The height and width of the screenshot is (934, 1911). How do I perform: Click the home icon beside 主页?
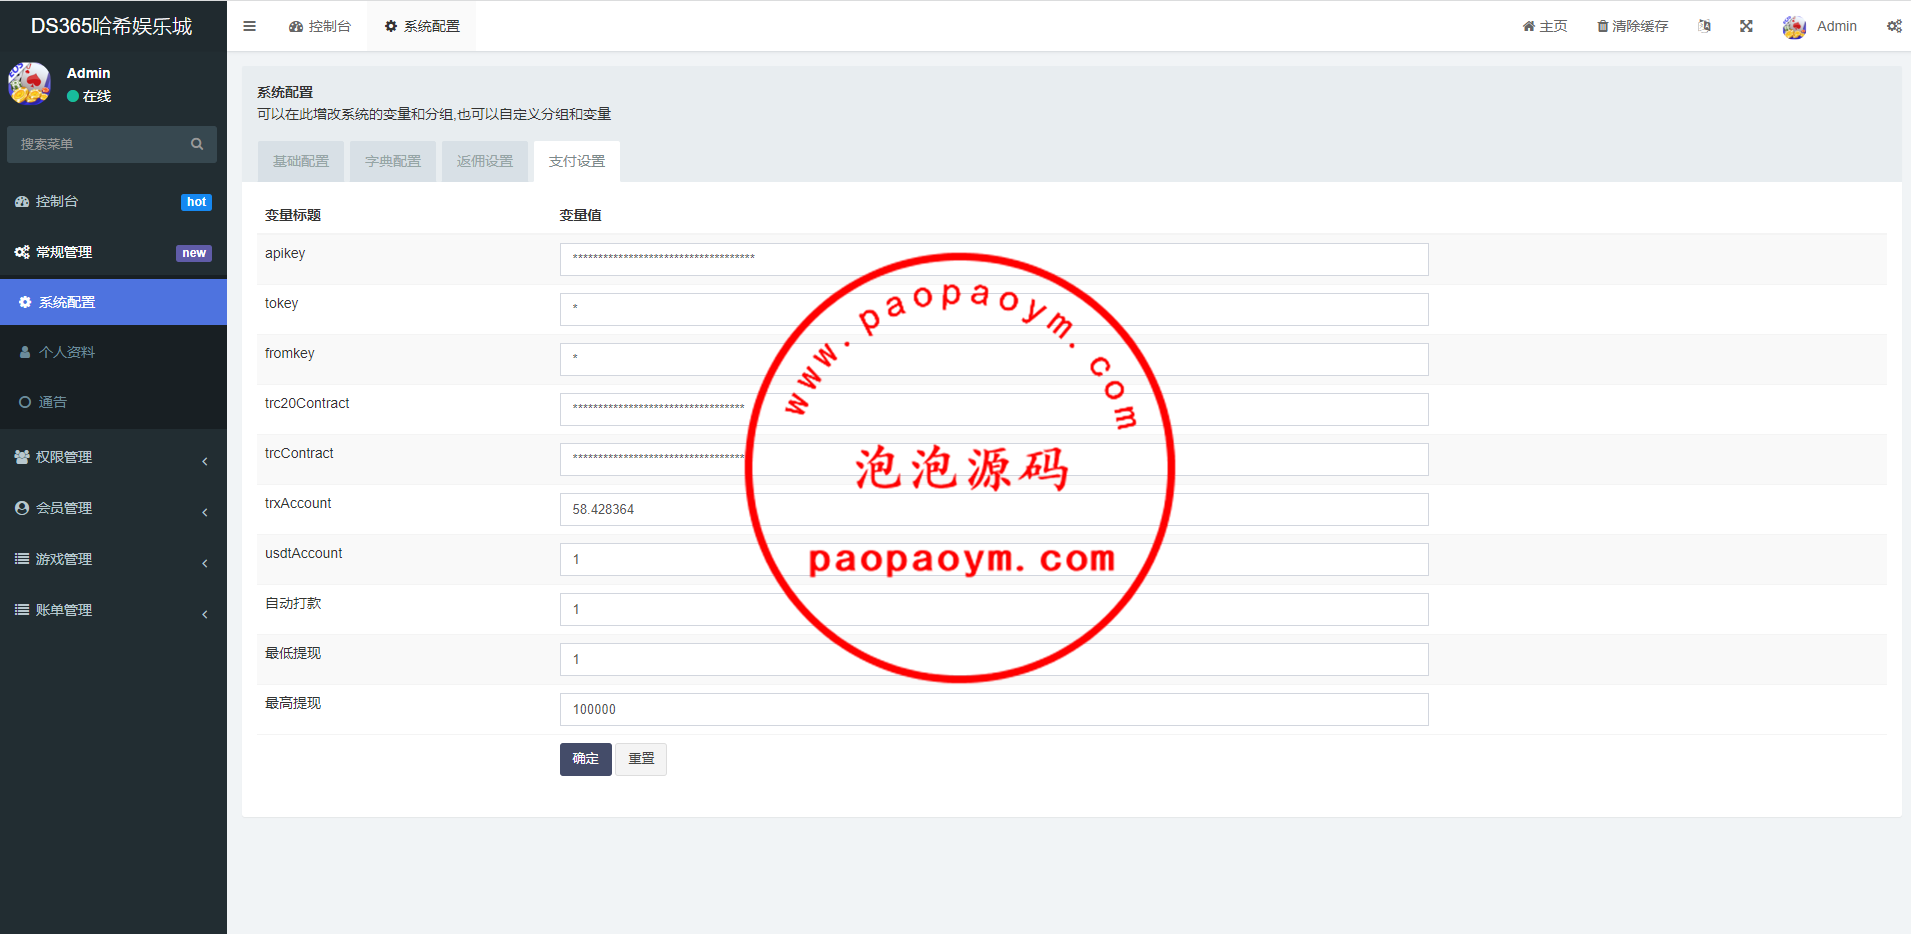click(x=1529, y=26)
